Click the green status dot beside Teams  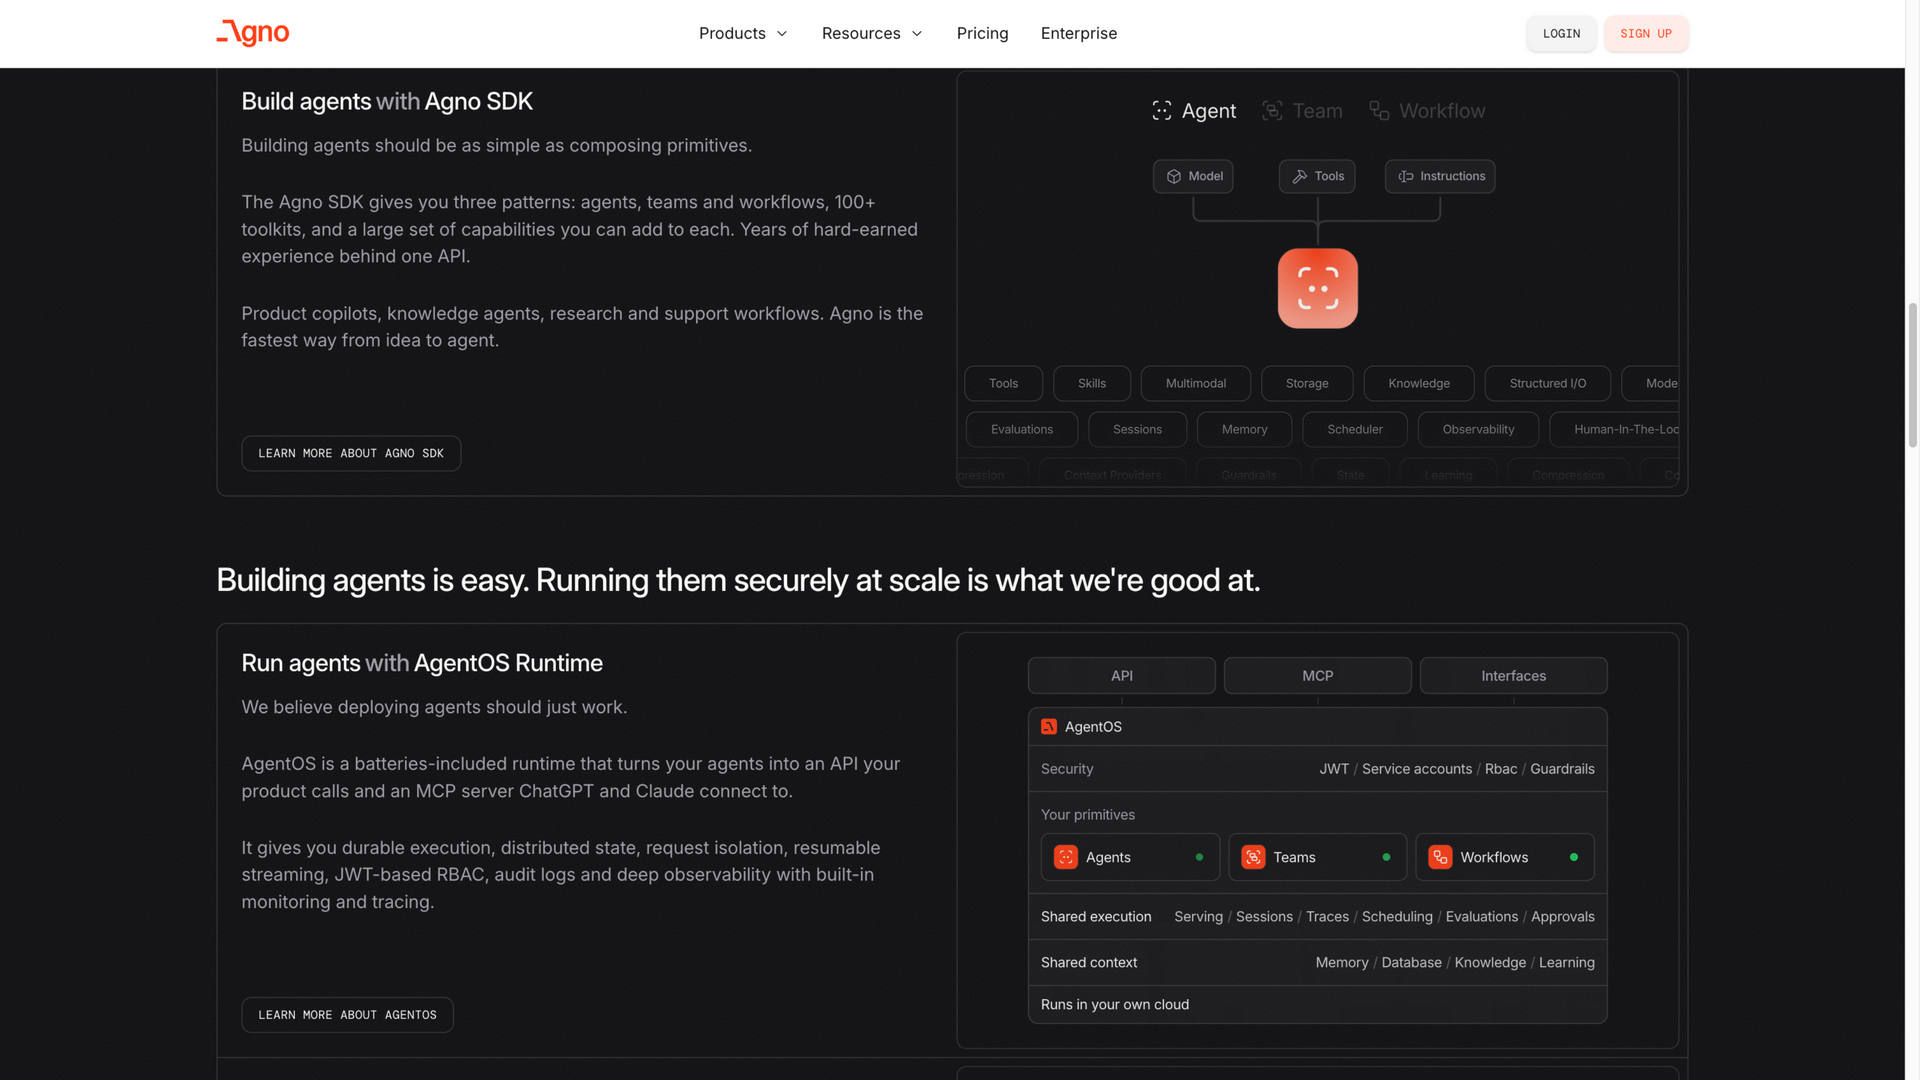(x=1386, y=858)
